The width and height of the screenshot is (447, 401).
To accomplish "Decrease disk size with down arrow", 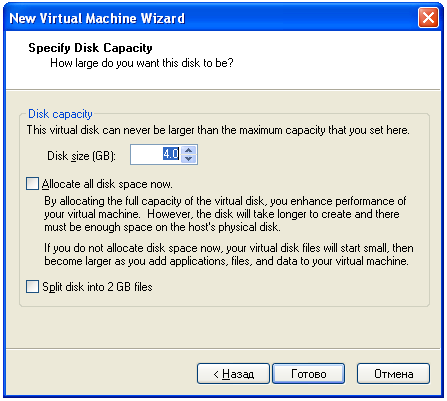I will pos(189,159).
